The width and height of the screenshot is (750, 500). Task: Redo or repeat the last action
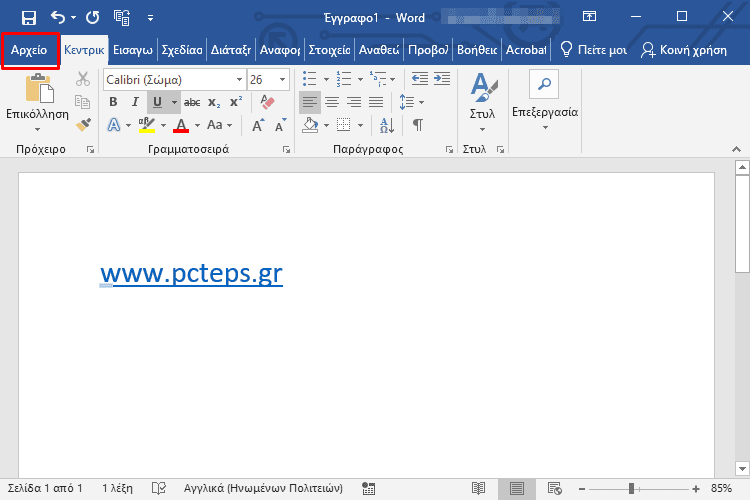[92, 18]
